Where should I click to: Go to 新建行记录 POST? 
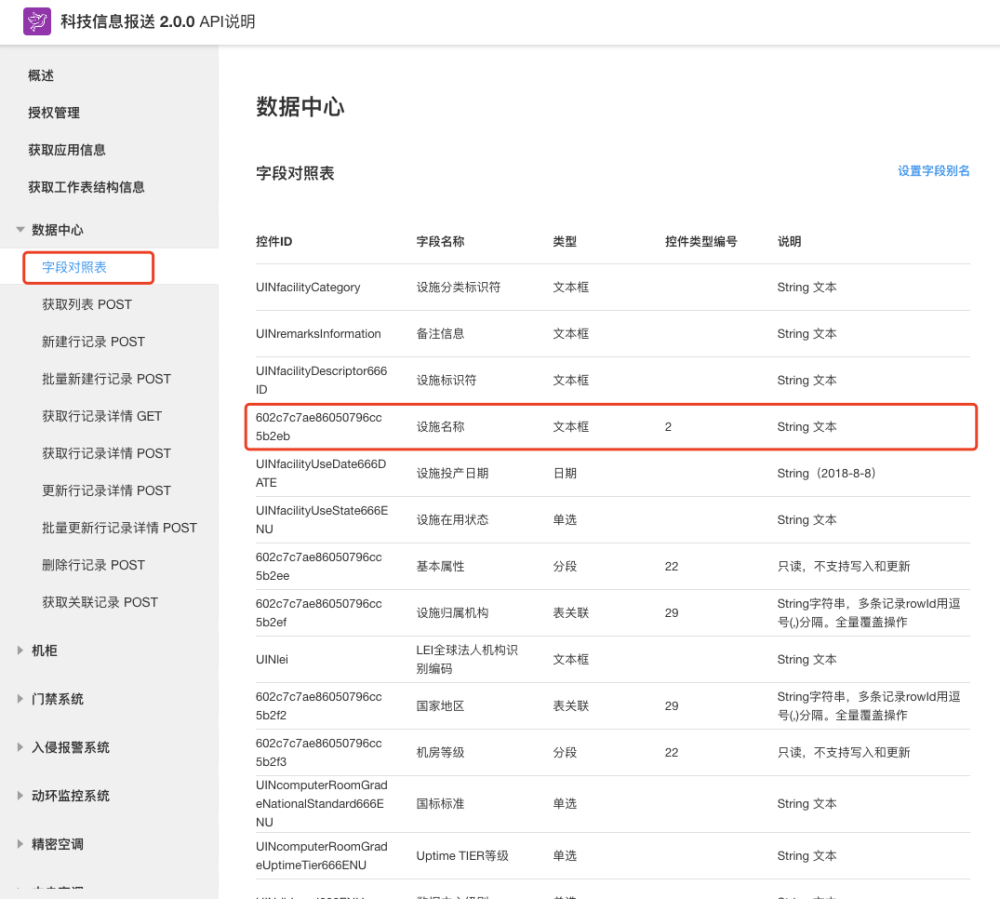[93, 341]
